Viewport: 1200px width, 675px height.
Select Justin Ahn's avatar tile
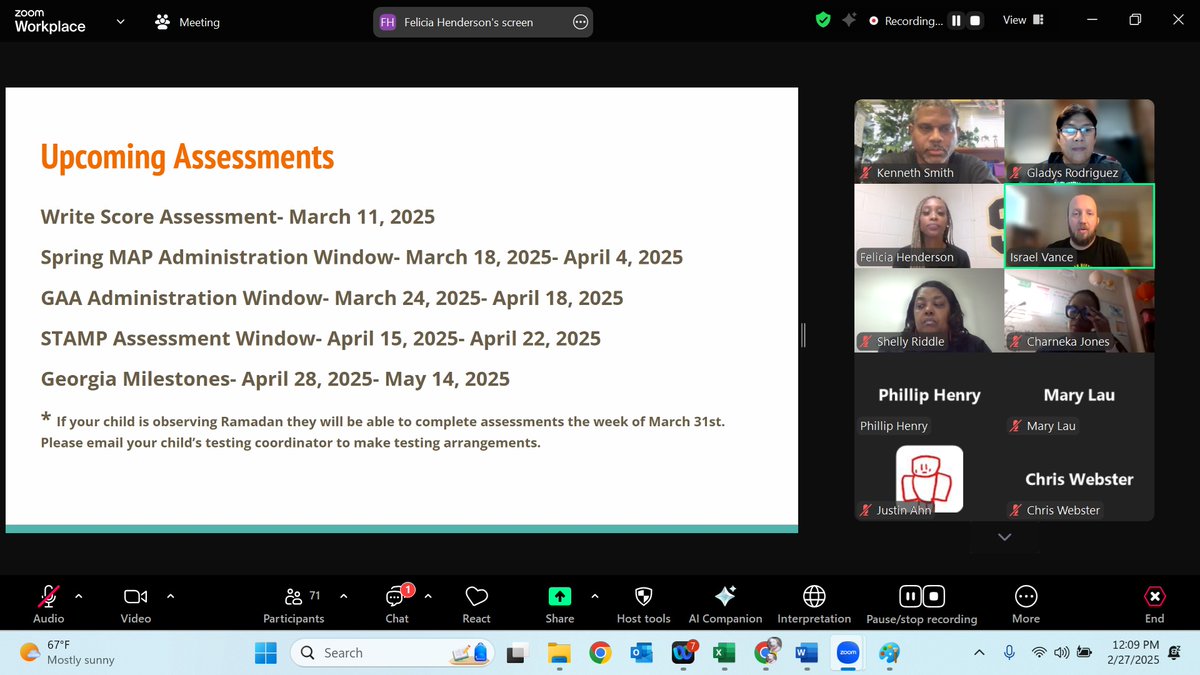click(929, 479)
